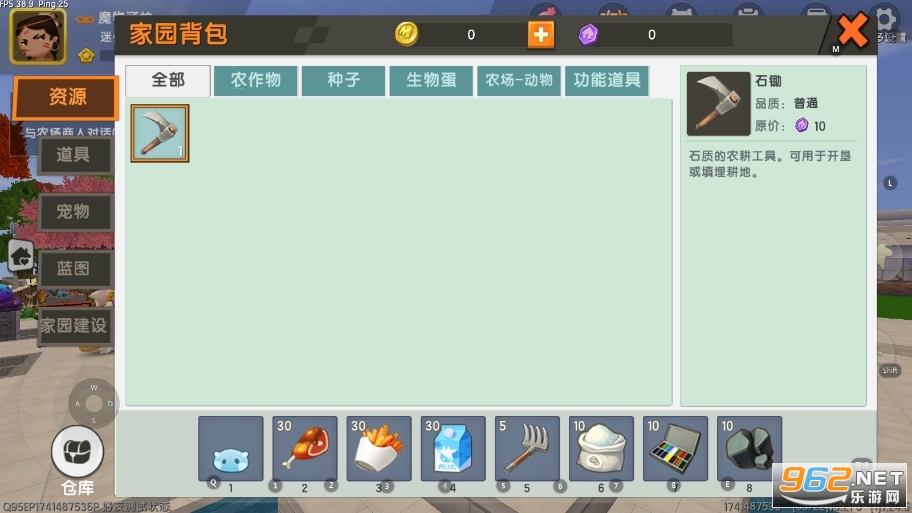The image size is (912, 513).
Task: Open the 农场-动物 farm animals tab
Action: pos(519,81)
